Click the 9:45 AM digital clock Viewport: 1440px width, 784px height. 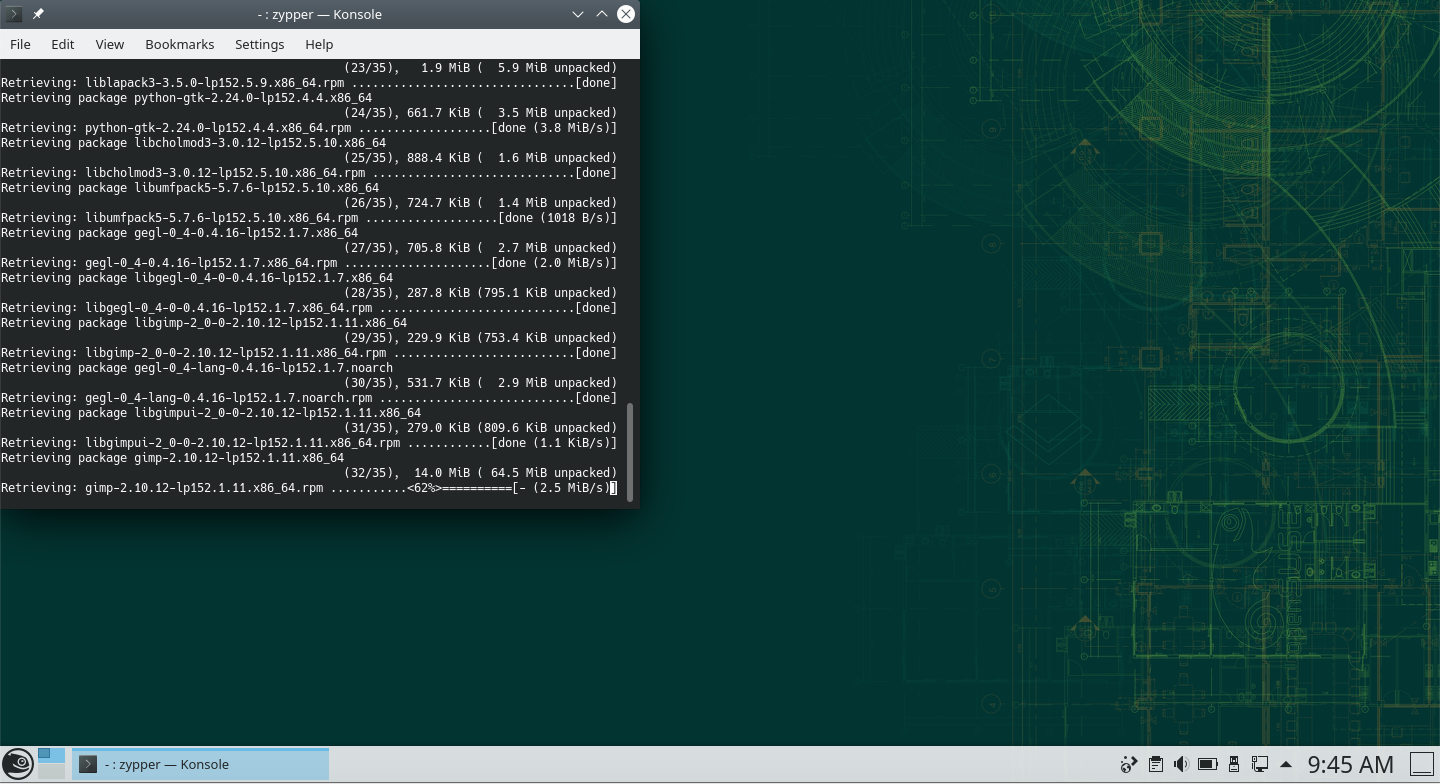pos(1350,765)
